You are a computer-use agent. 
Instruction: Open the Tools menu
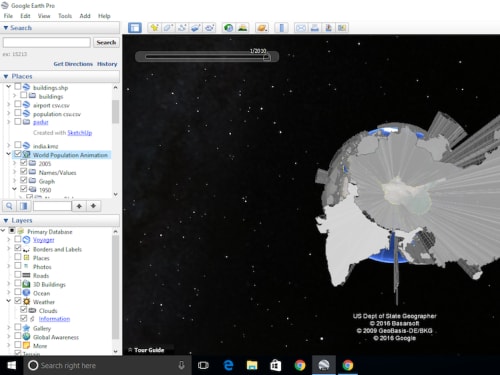pyautogui.click(x=65, y=16)
